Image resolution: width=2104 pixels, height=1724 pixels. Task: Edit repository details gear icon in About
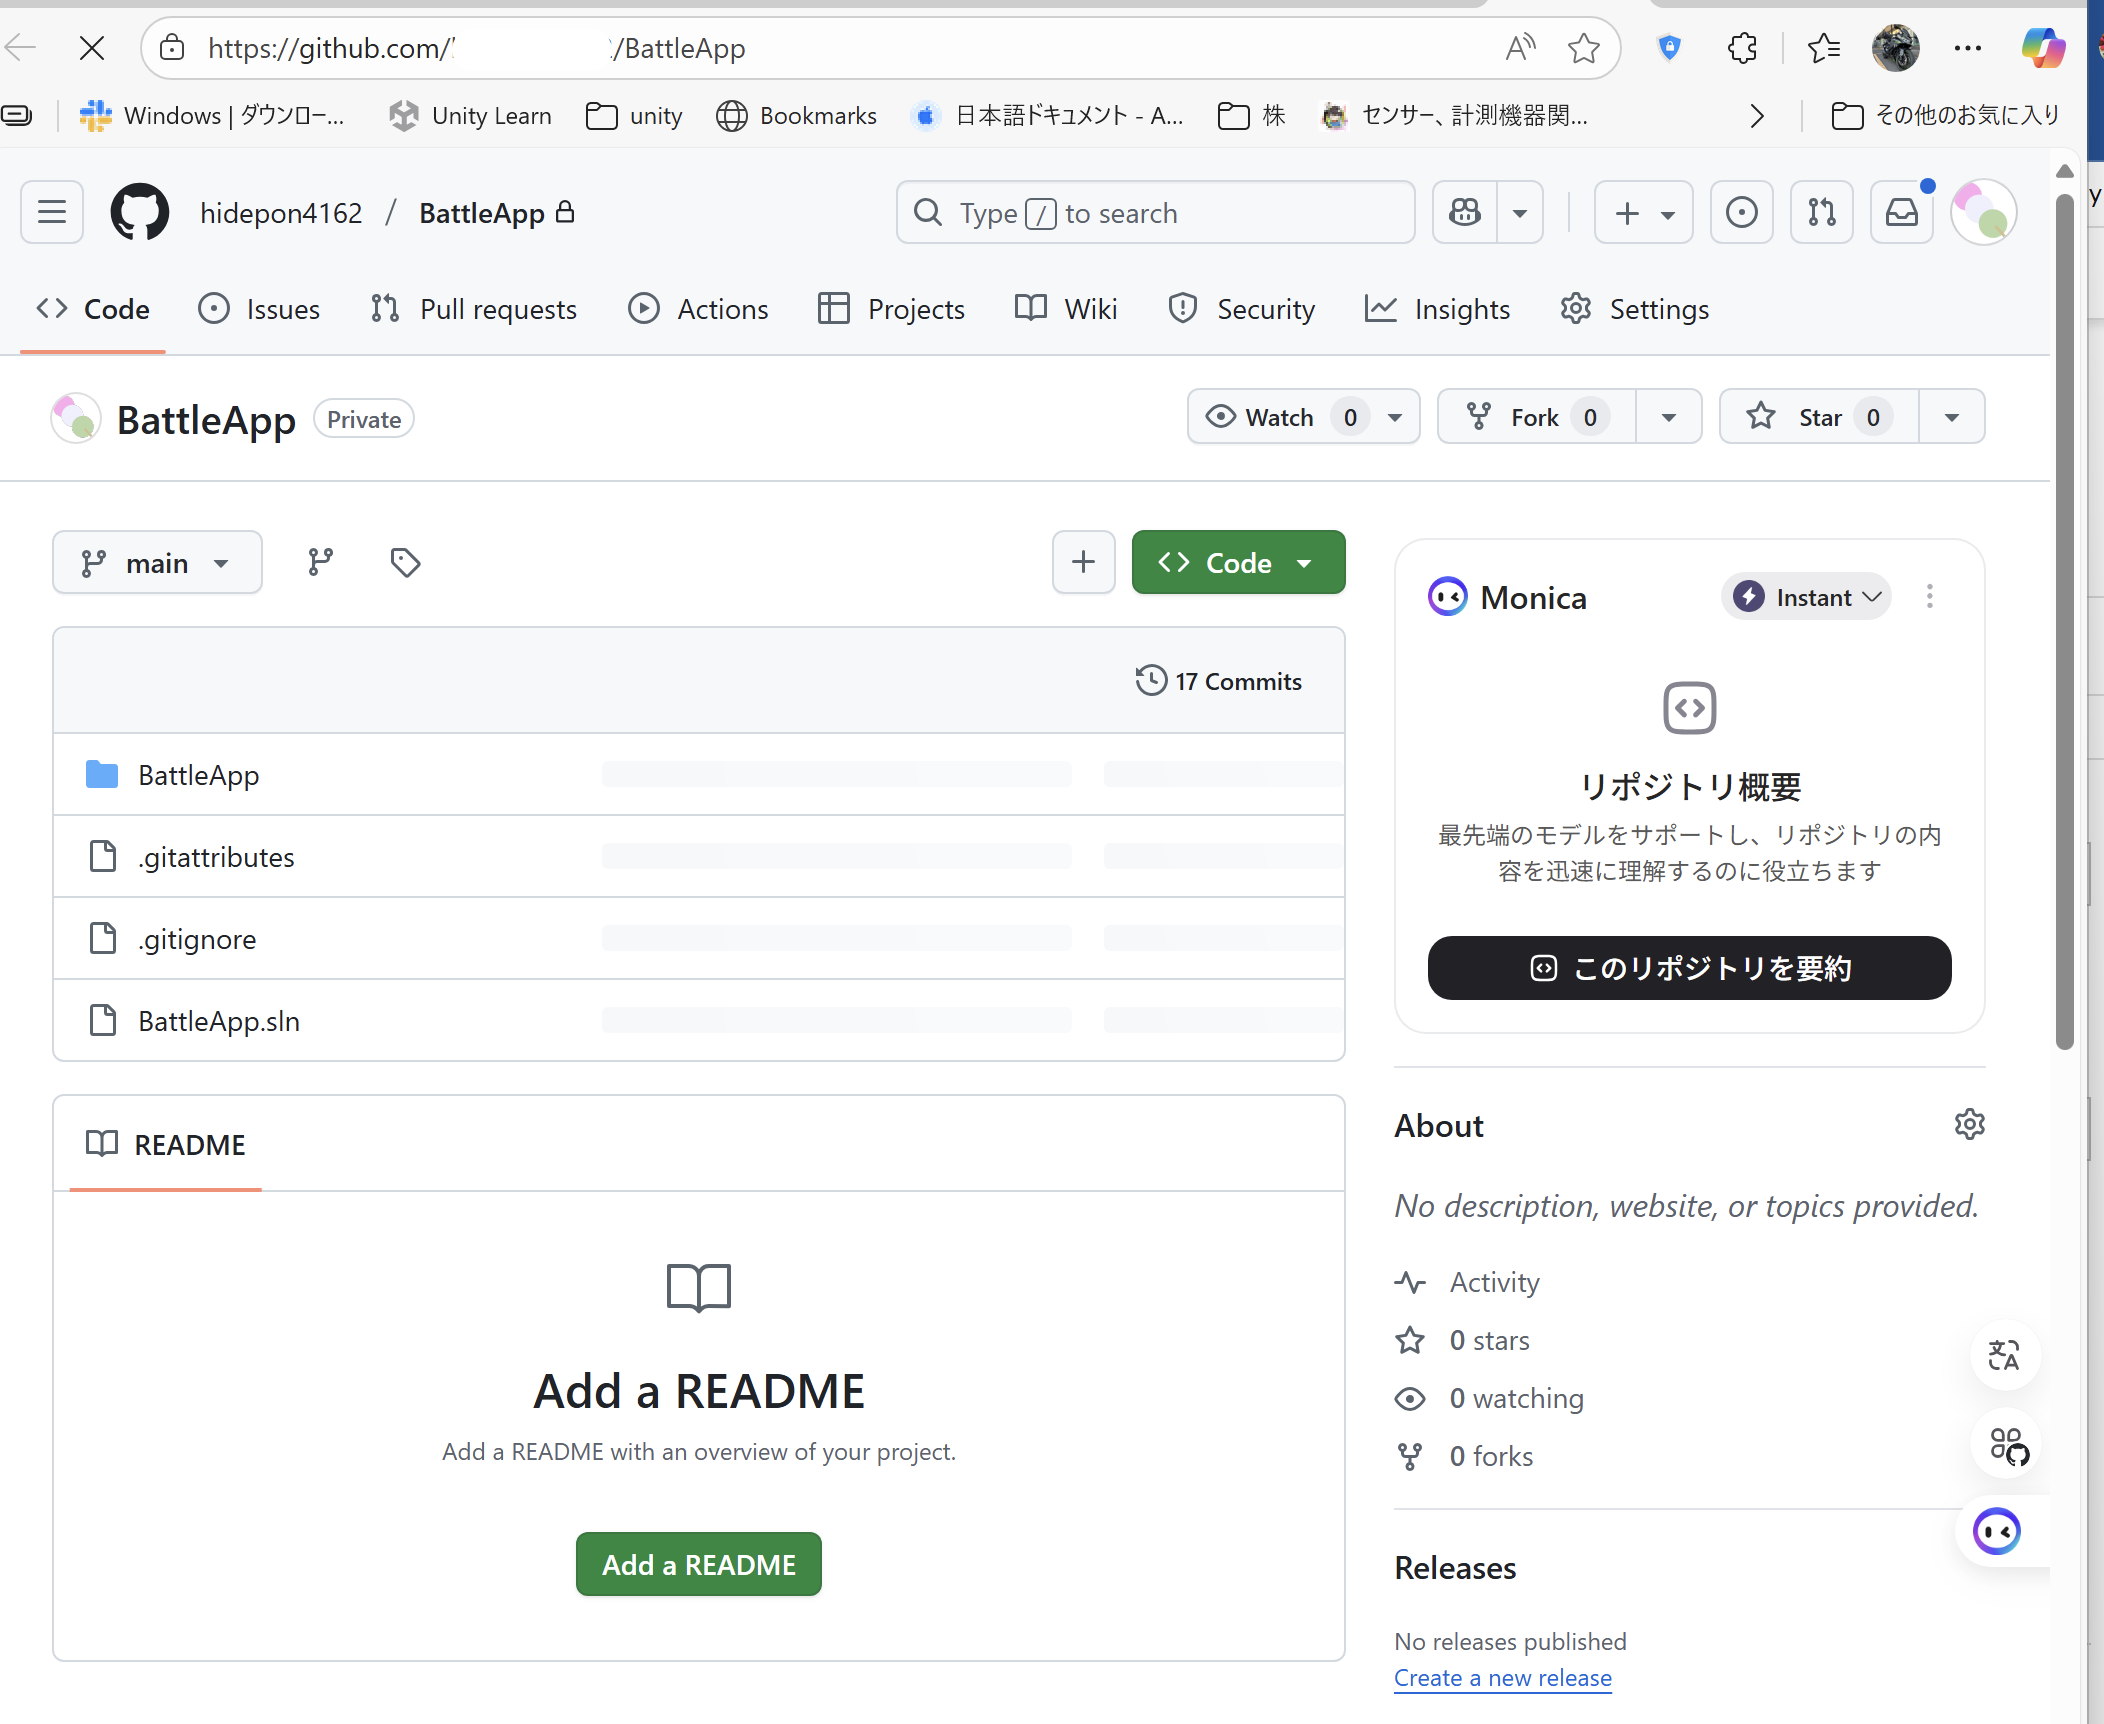[1969, 1124]
